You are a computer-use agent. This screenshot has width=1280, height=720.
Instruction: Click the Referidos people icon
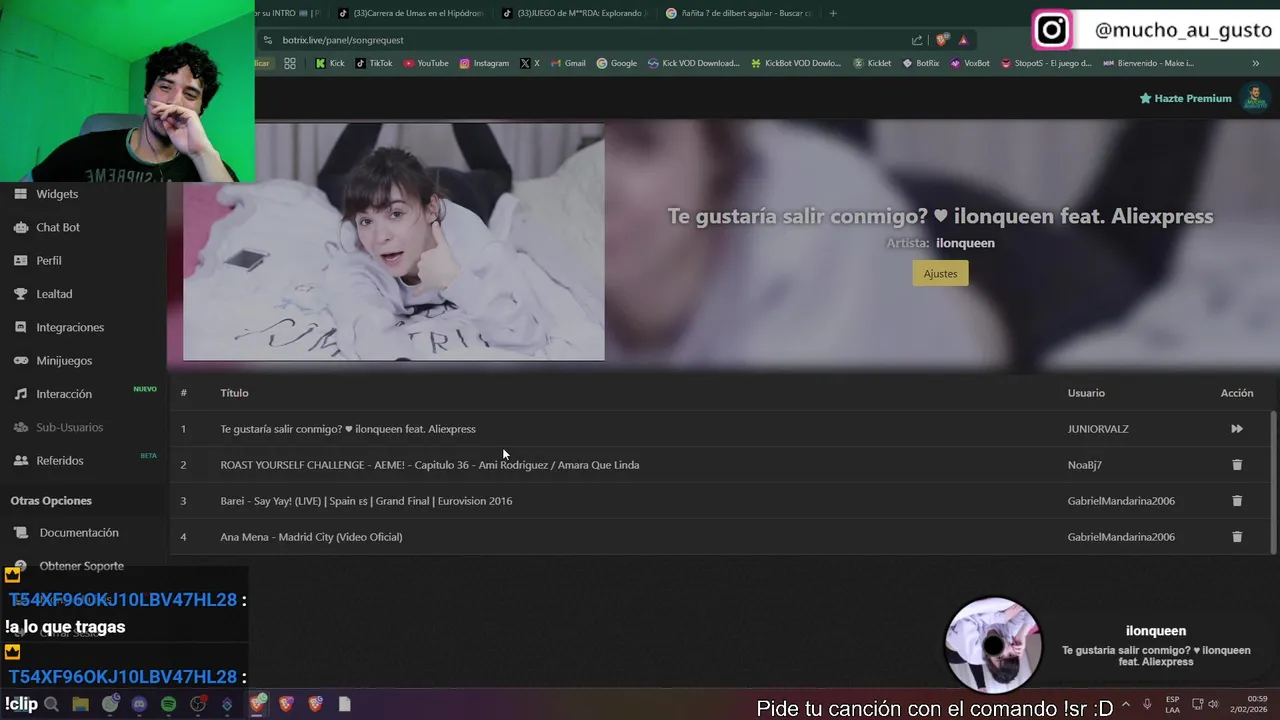pos(20,460)
